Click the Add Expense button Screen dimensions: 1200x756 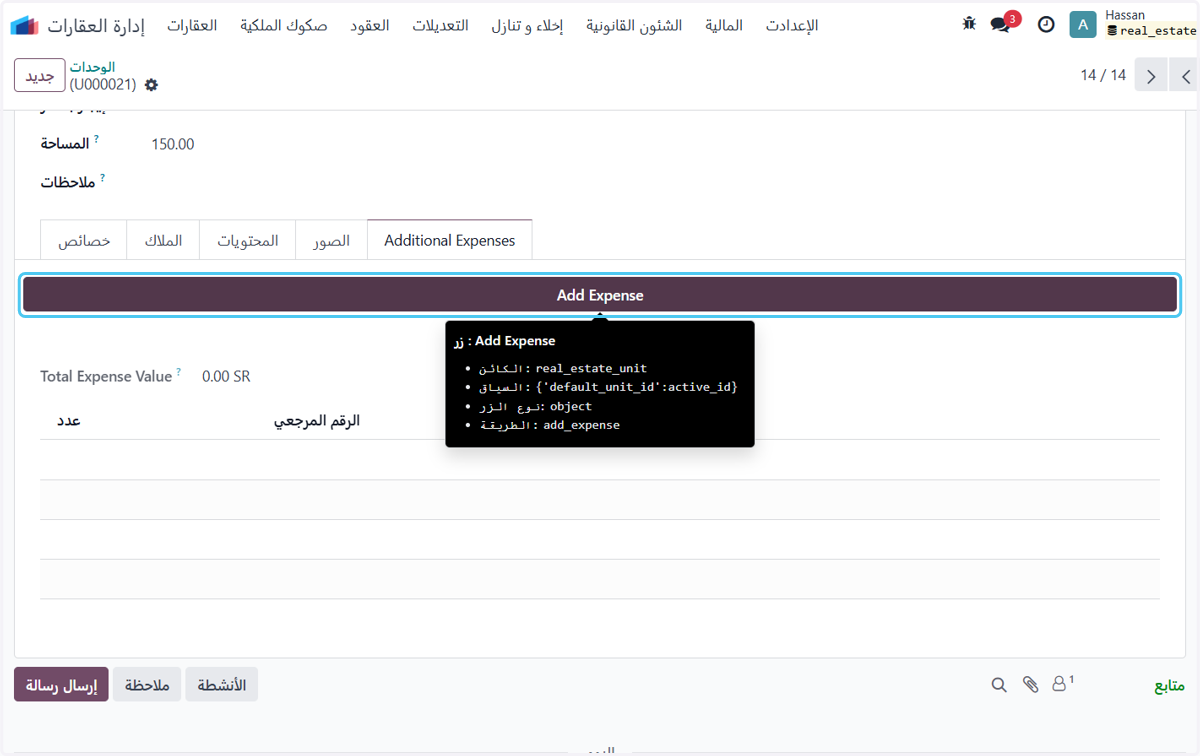600,295
